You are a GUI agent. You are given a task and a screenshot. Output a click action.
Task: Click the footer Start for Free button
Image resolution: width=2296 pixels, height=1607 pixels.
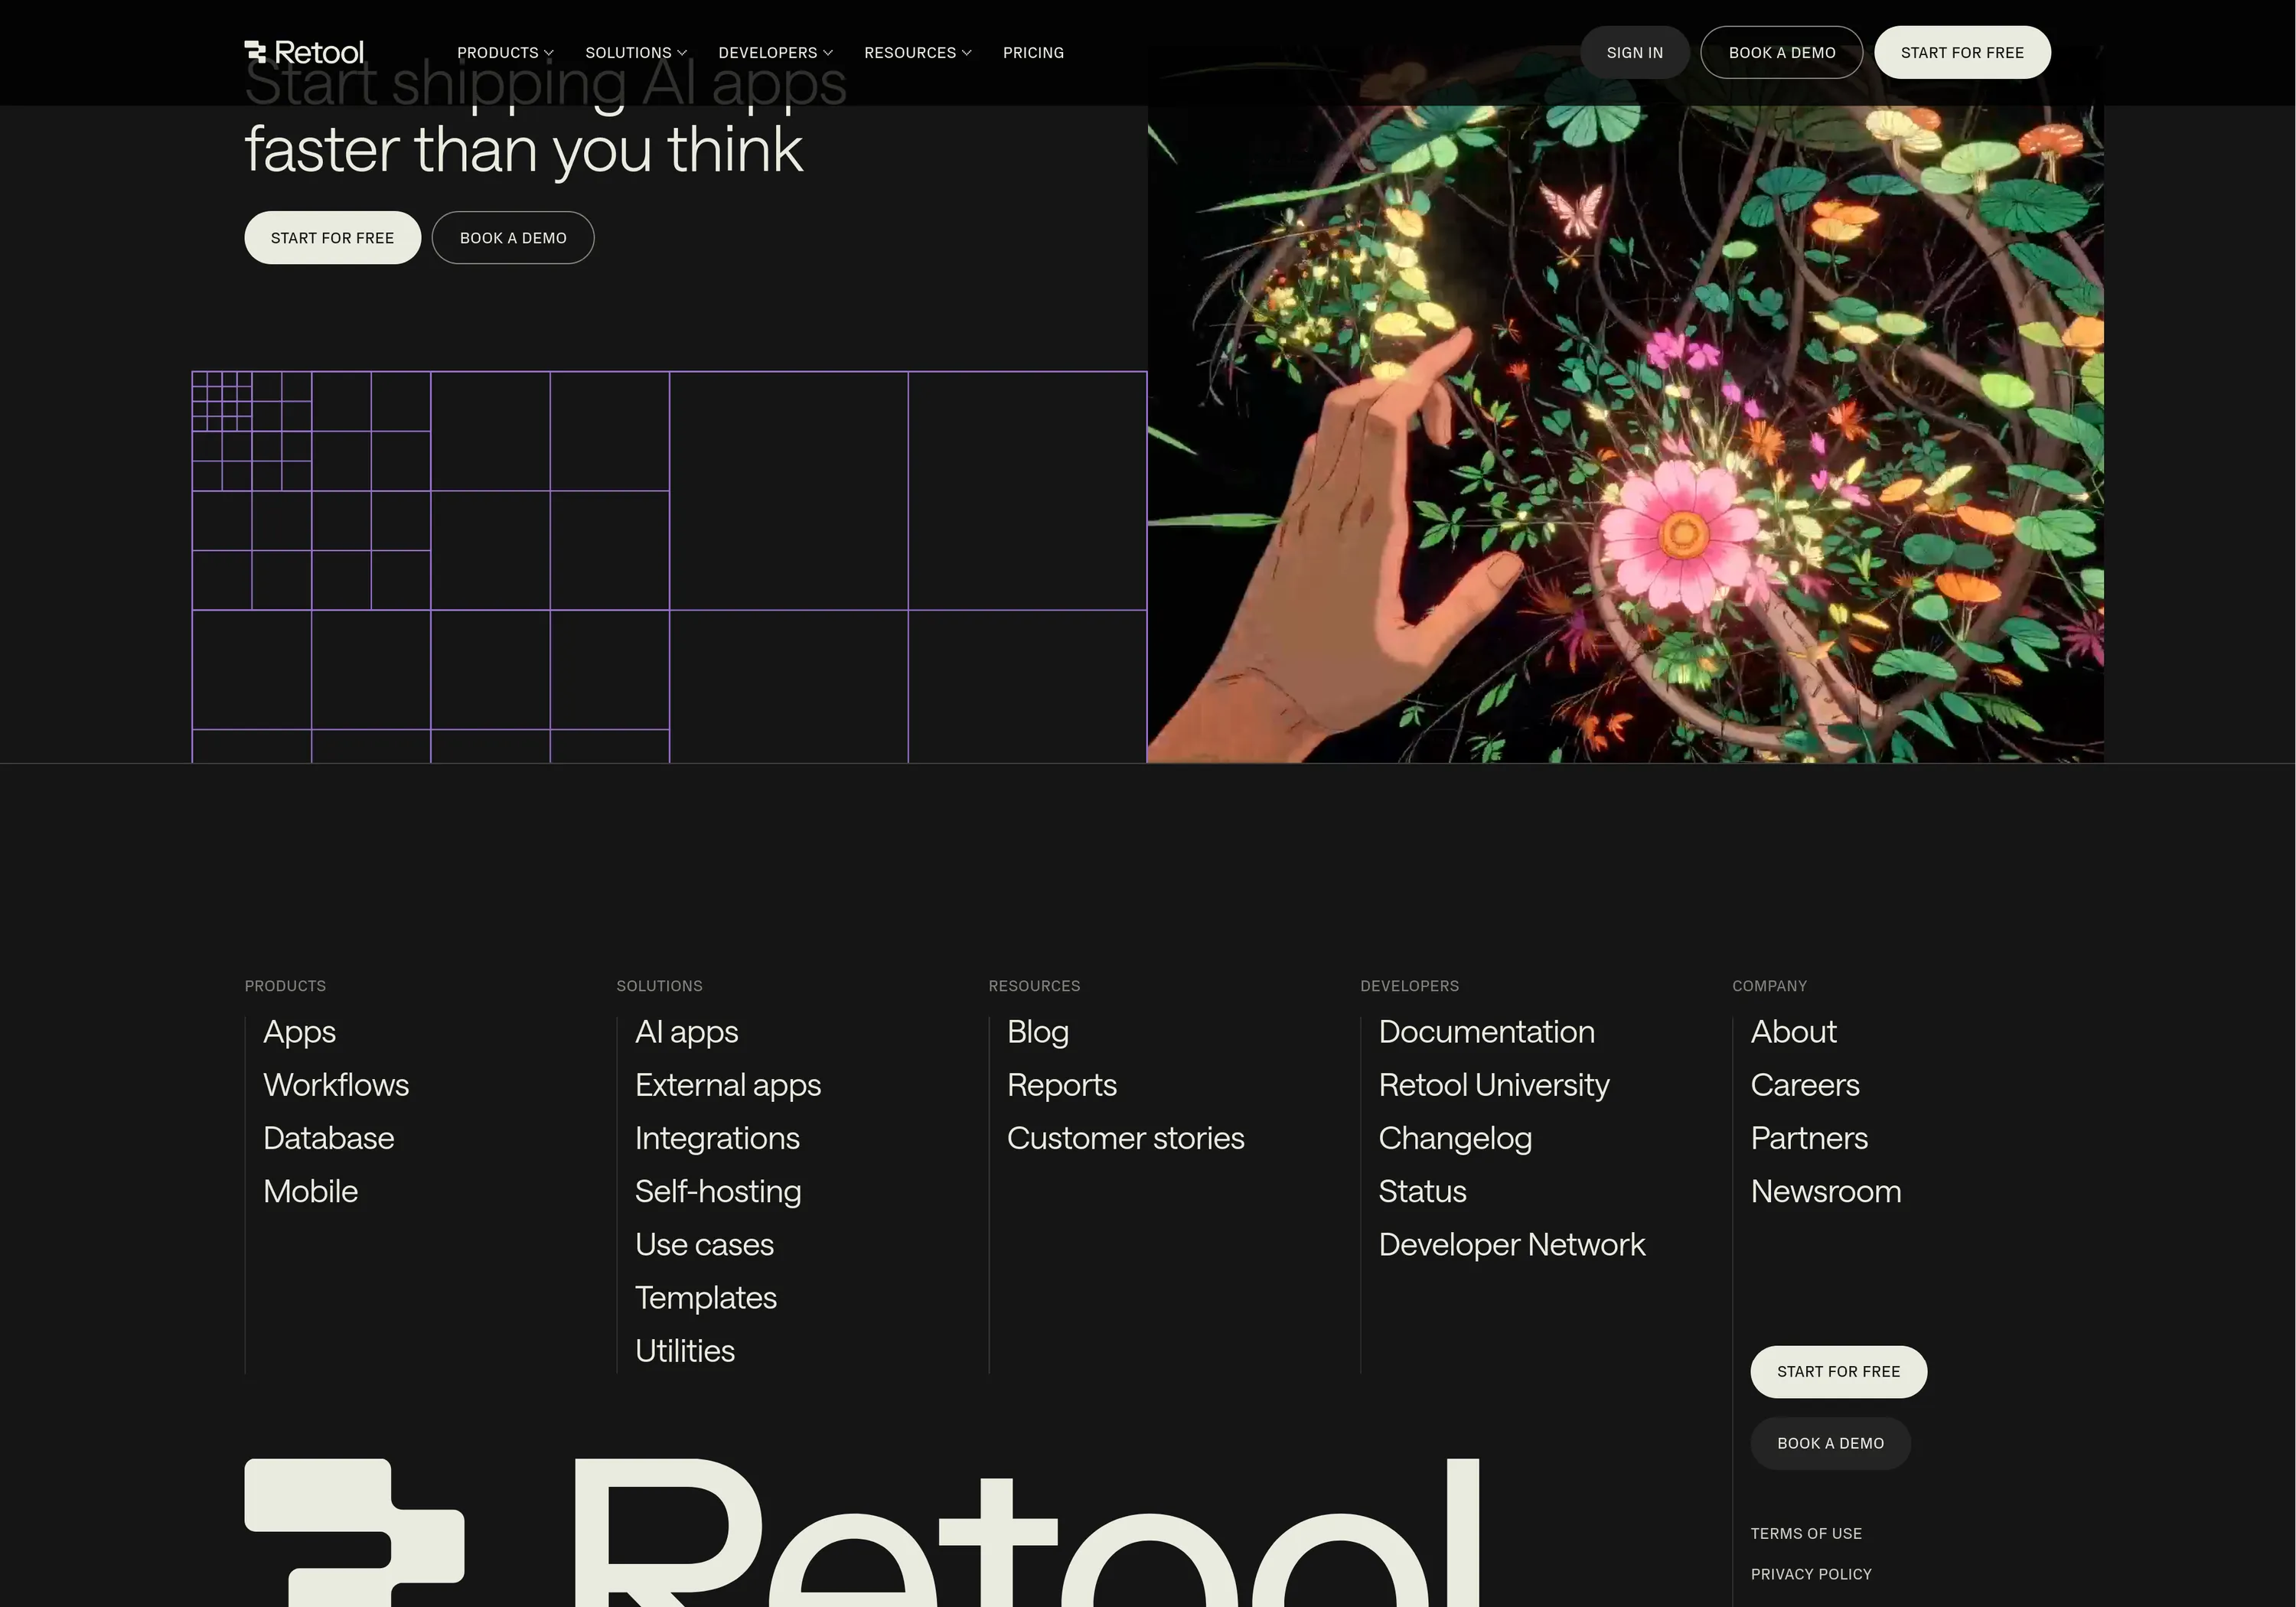point(1838,1372)
